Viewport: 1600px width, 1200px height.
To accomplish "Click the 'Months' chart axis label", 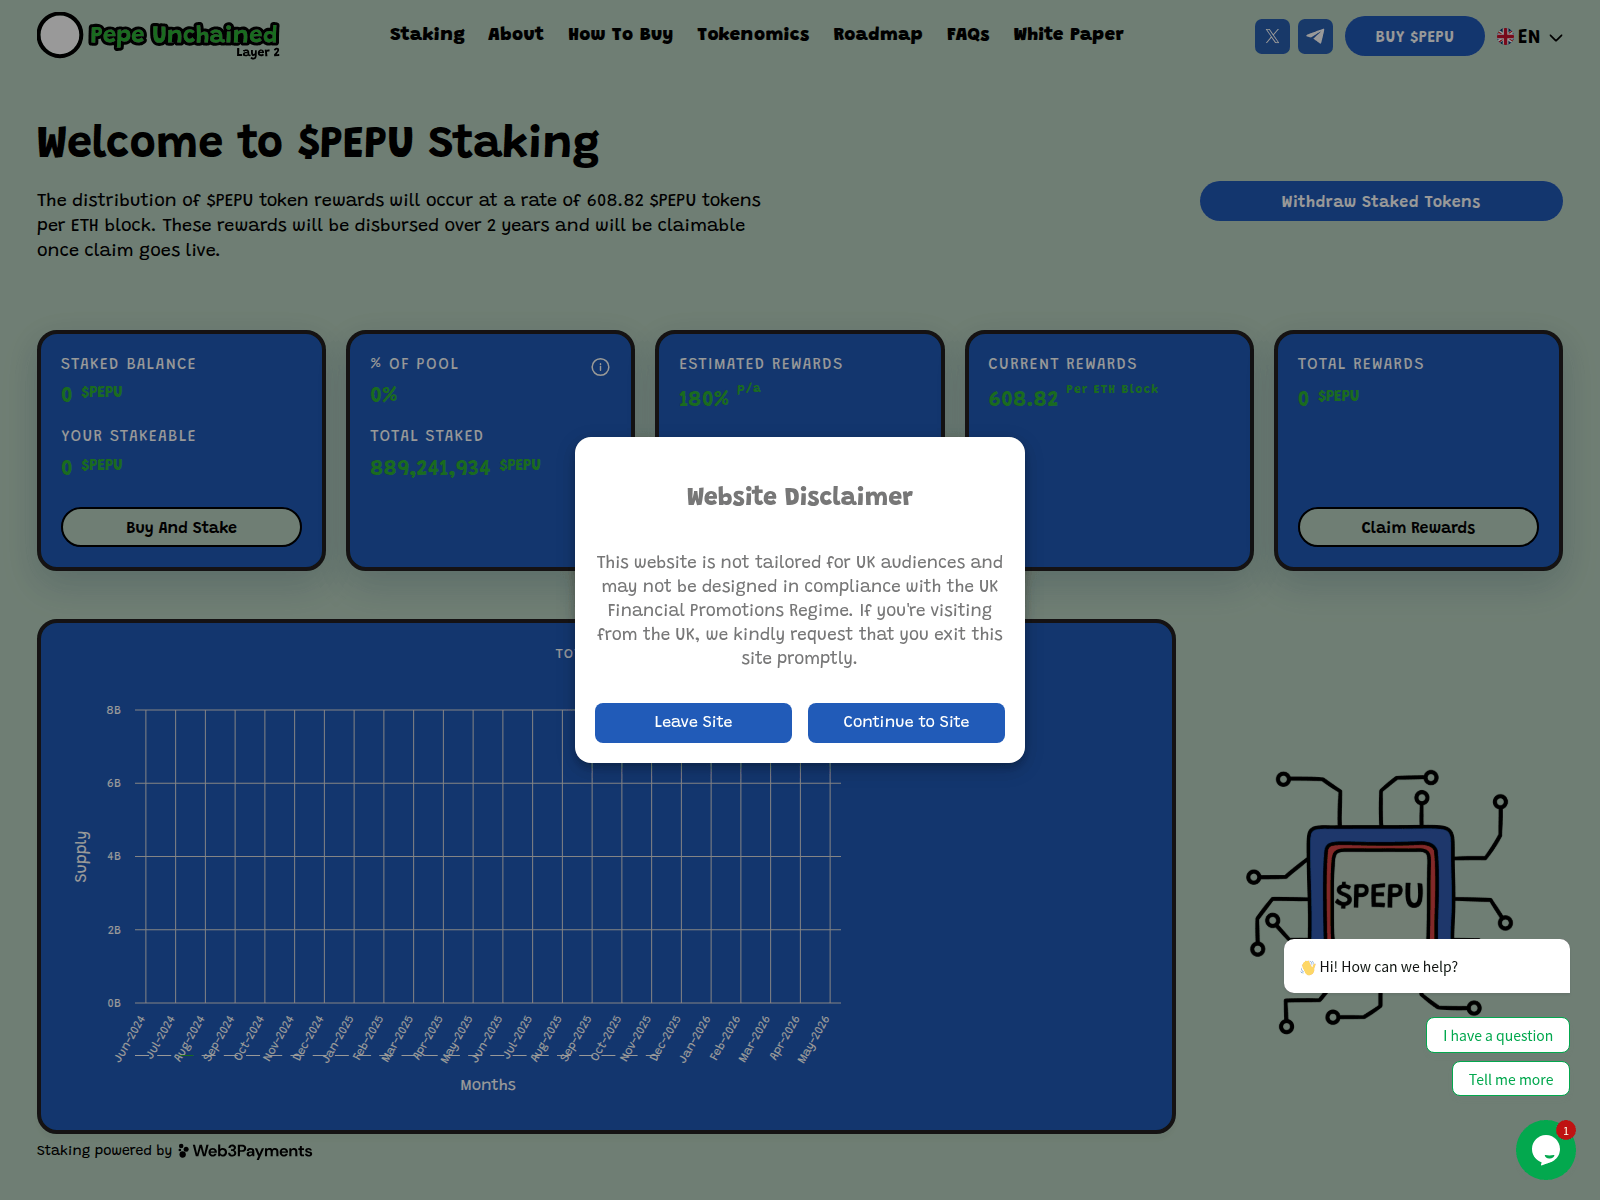I will click(488, 1085).
